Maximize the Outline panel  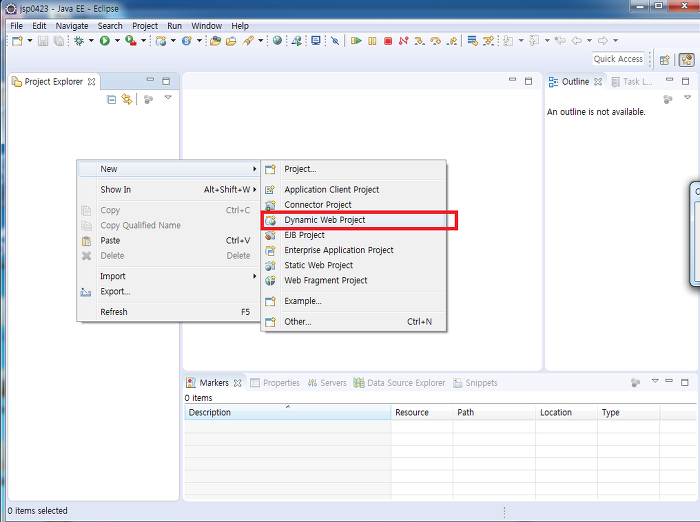pos(686,81)
